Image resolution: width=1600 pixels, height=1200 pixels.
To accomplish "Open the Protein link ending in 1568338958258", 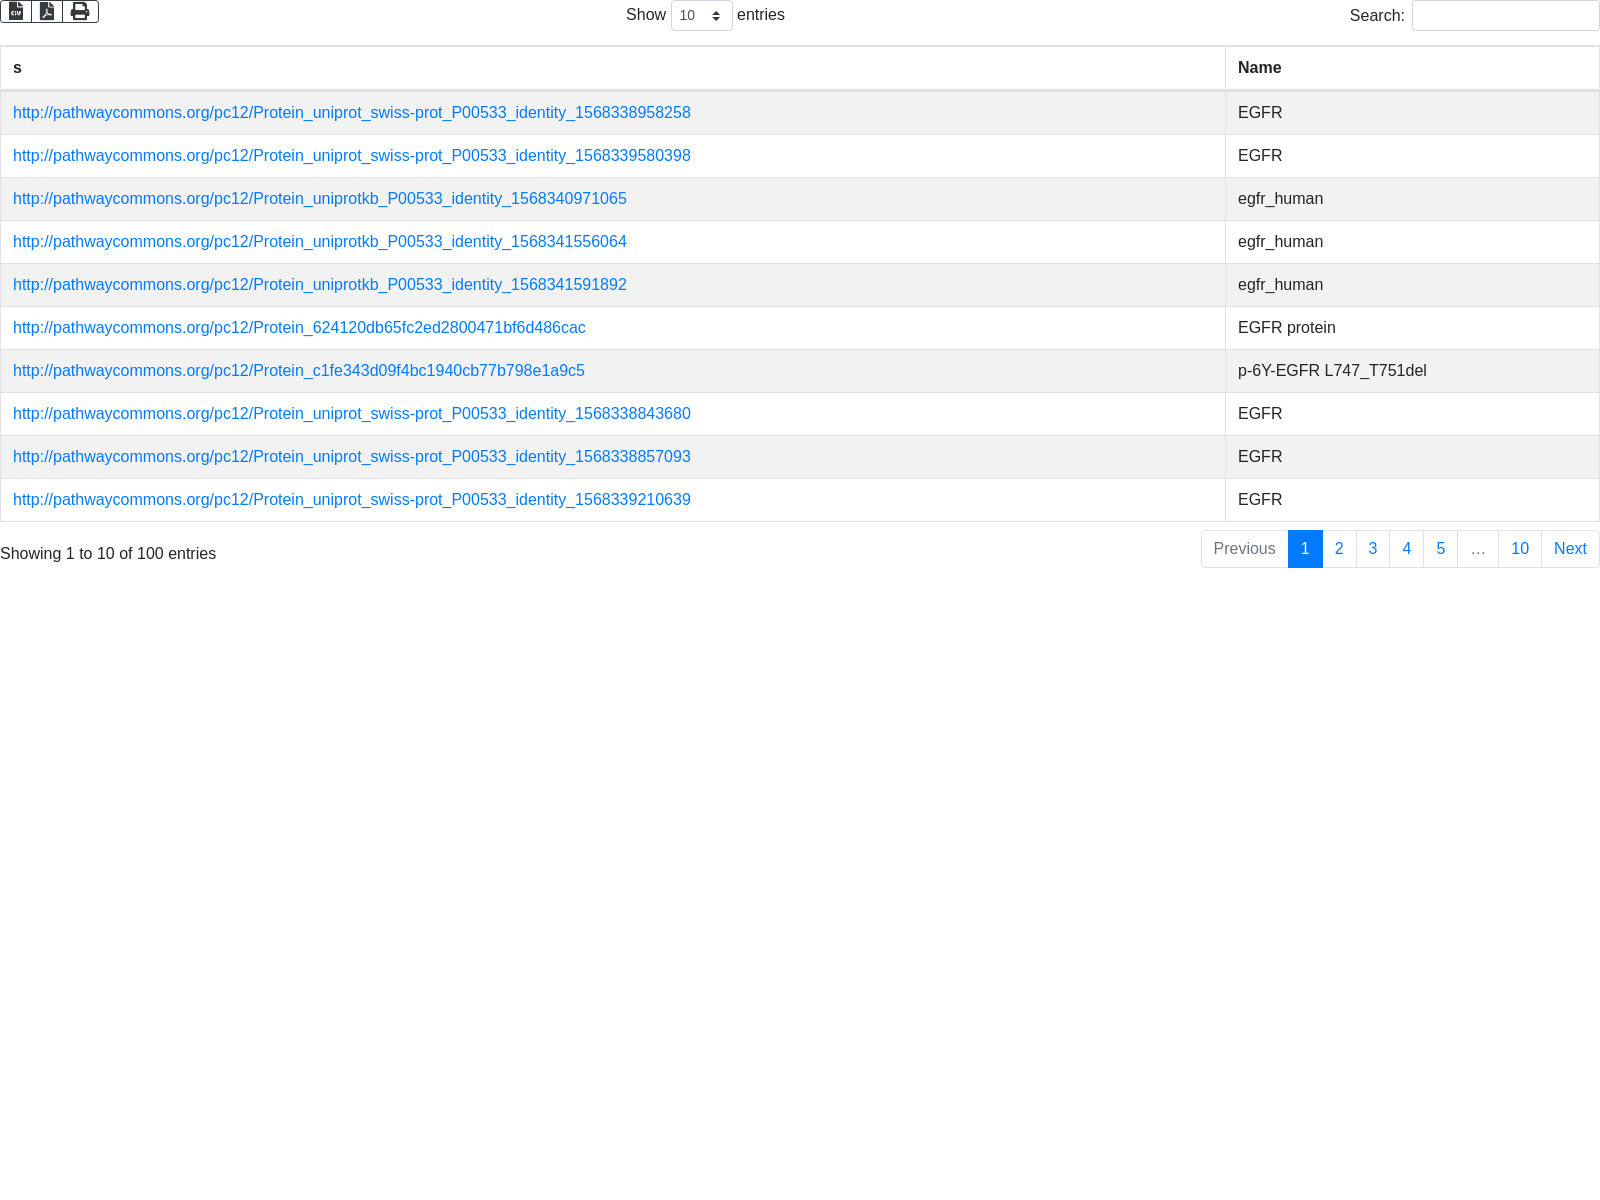I will 351,113.
